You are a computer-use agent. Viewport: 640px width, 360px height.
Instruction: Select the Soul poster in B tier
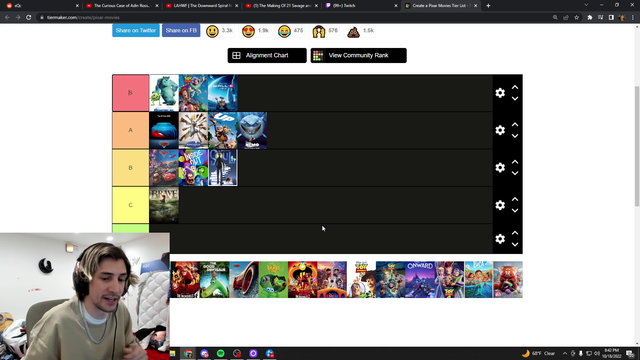click(223, 168)
